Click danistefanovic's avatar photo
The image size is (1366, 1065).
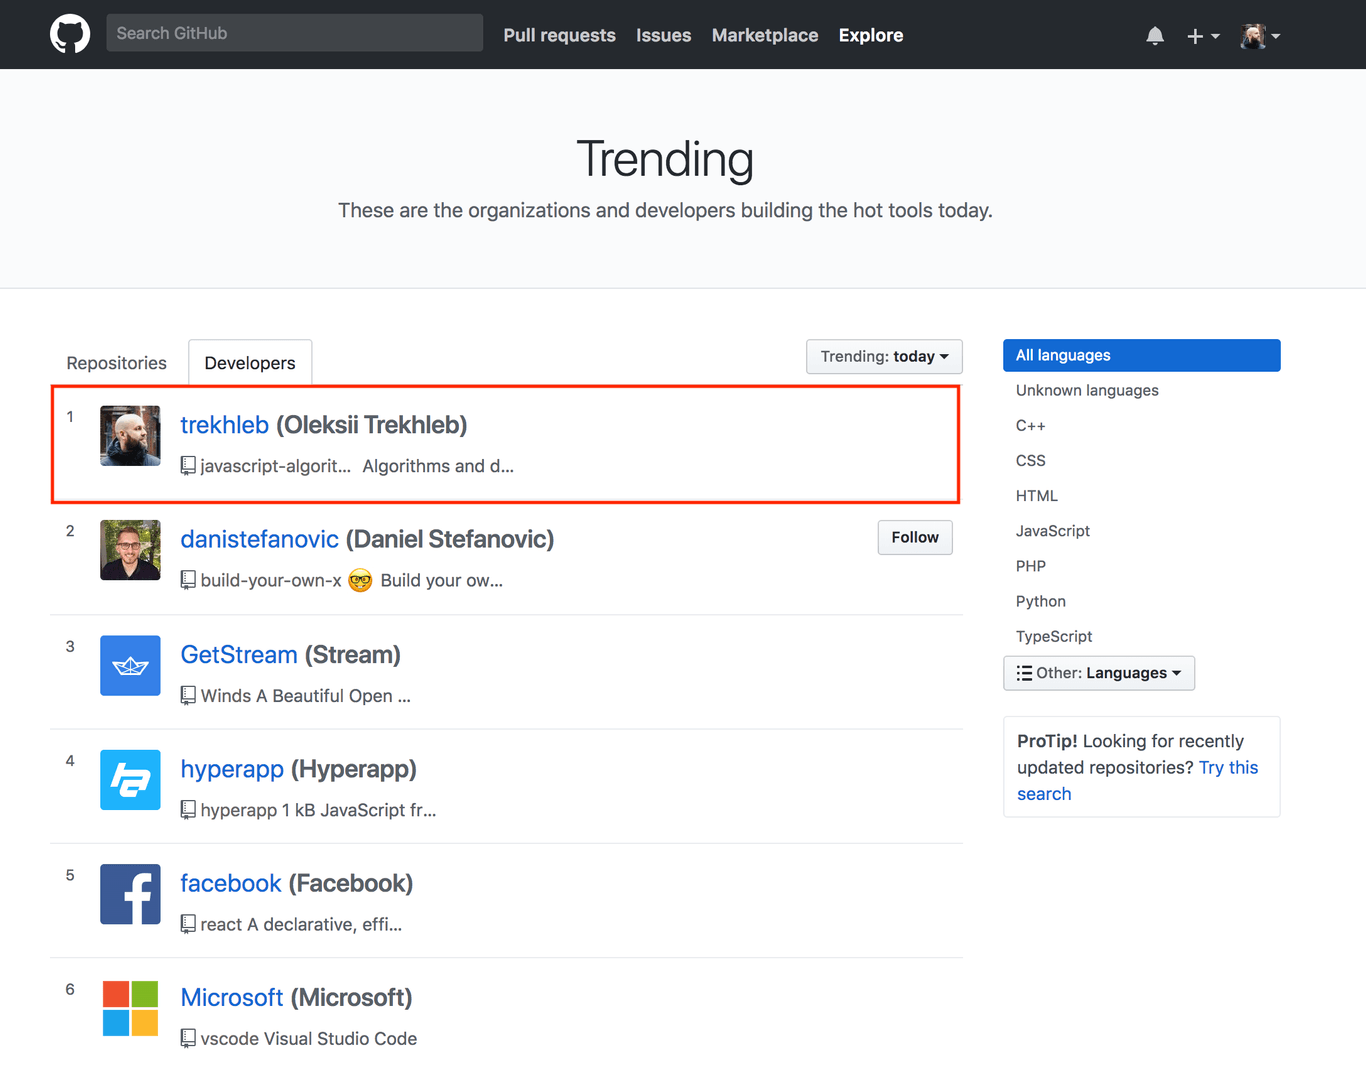(x=130, y=550)
